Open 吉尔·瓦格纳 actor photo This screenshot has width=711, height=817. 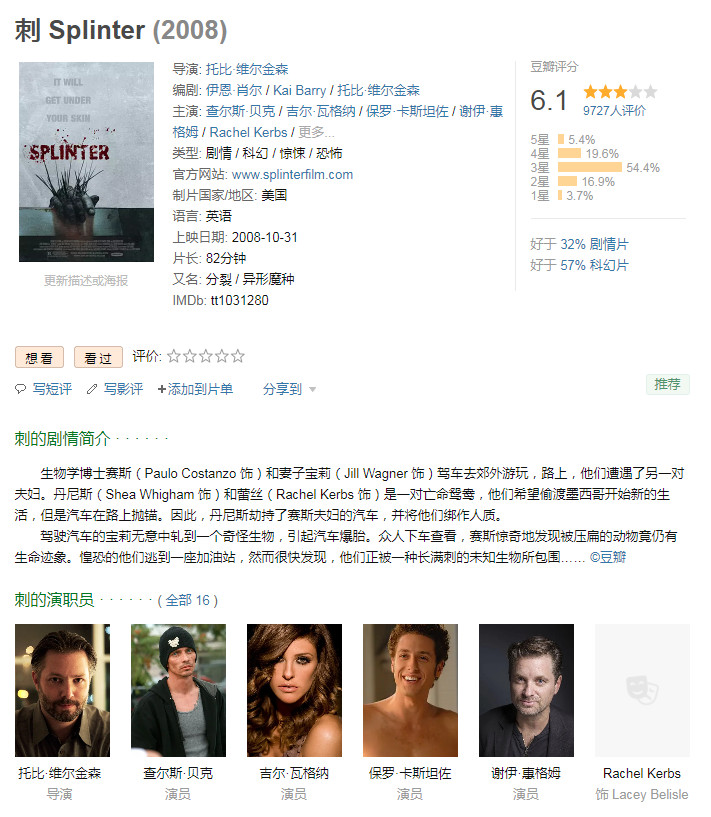tap(294, 690)
